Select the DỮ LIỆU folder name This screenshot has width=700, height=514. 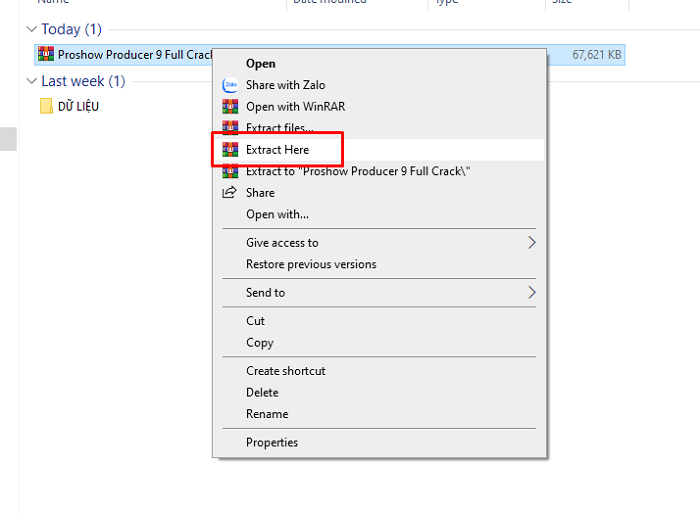click(78, 106)
